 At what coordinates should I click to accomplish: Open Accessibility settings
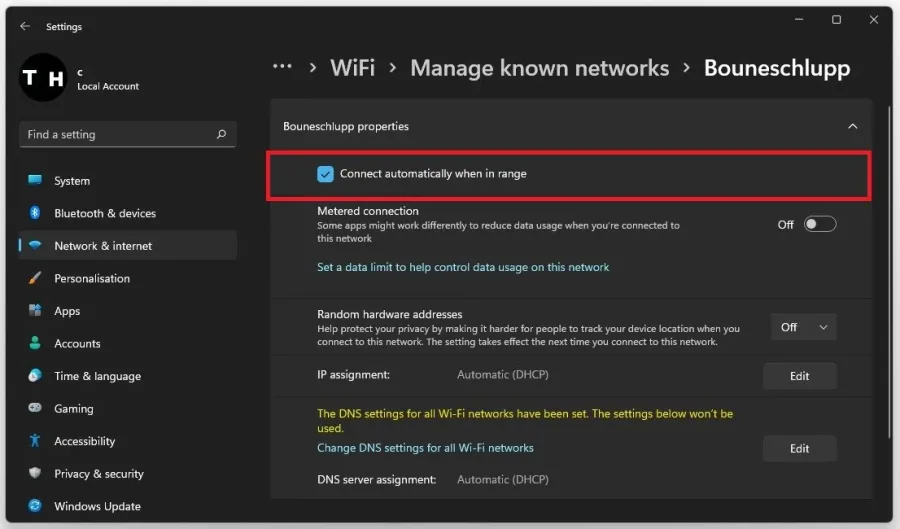[x=128, y=441]
